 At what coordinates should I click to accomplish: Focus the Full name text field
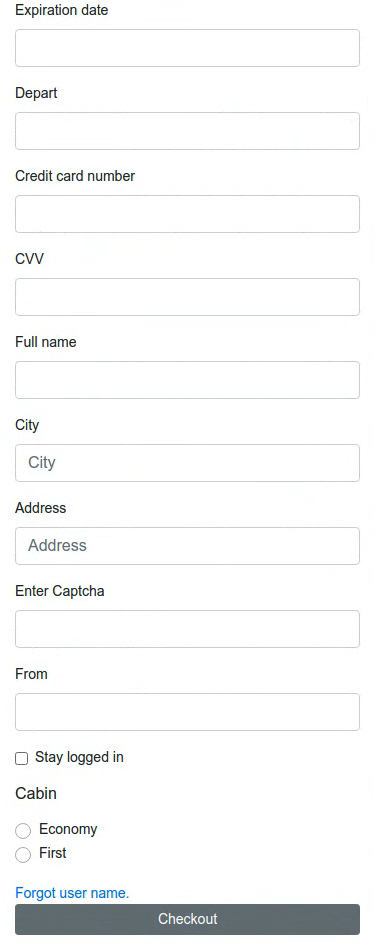(188, 380)
